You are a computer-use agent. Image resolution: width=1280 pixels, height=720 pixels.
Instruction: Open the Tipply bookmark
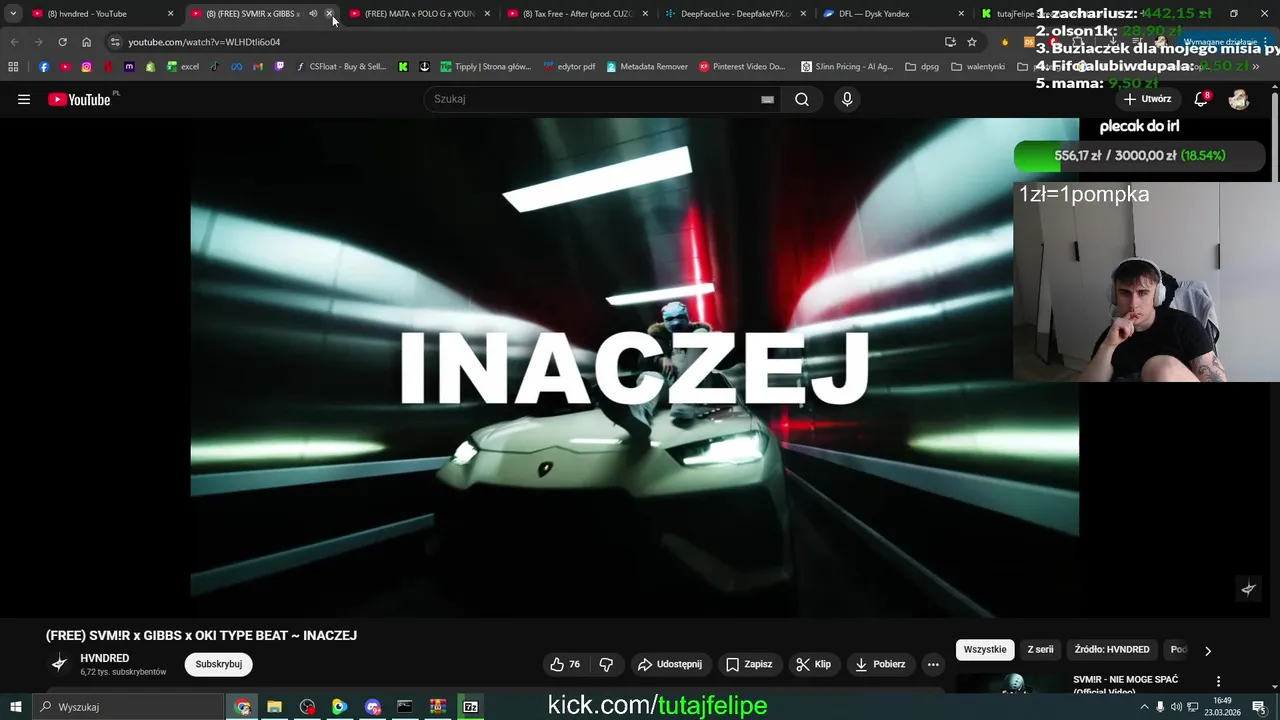pyautogui.click(x=485, y=67)
